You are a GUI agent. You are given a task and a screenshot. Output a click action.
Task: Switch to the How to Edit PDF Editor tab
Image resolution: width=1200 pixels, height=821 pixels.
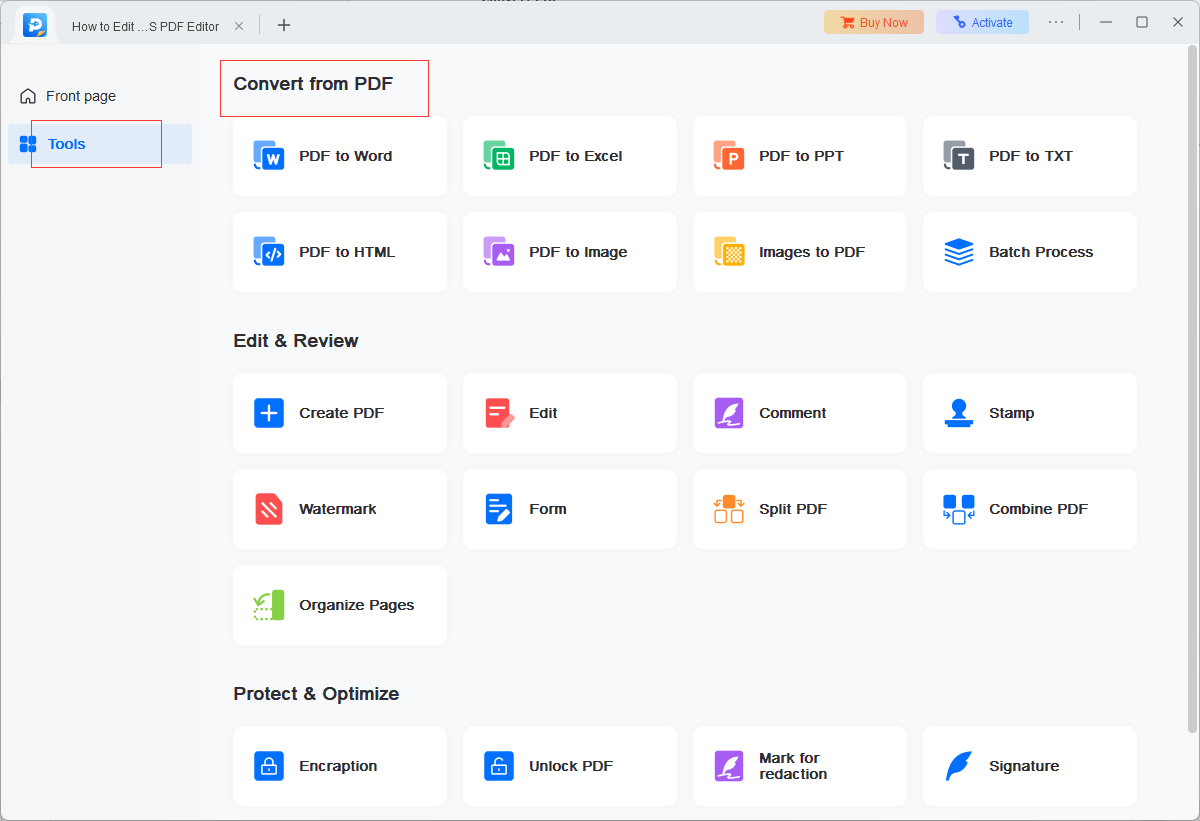[146, 26]
